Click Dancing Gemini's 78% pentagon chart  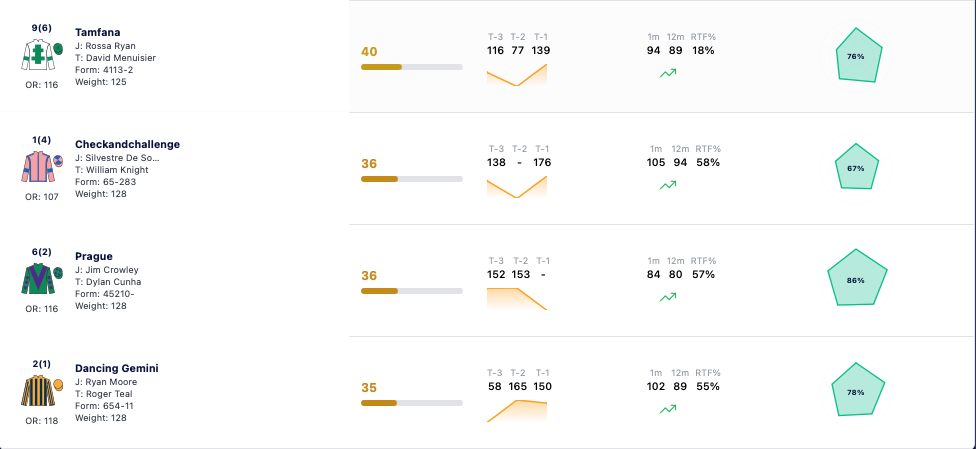858,390
